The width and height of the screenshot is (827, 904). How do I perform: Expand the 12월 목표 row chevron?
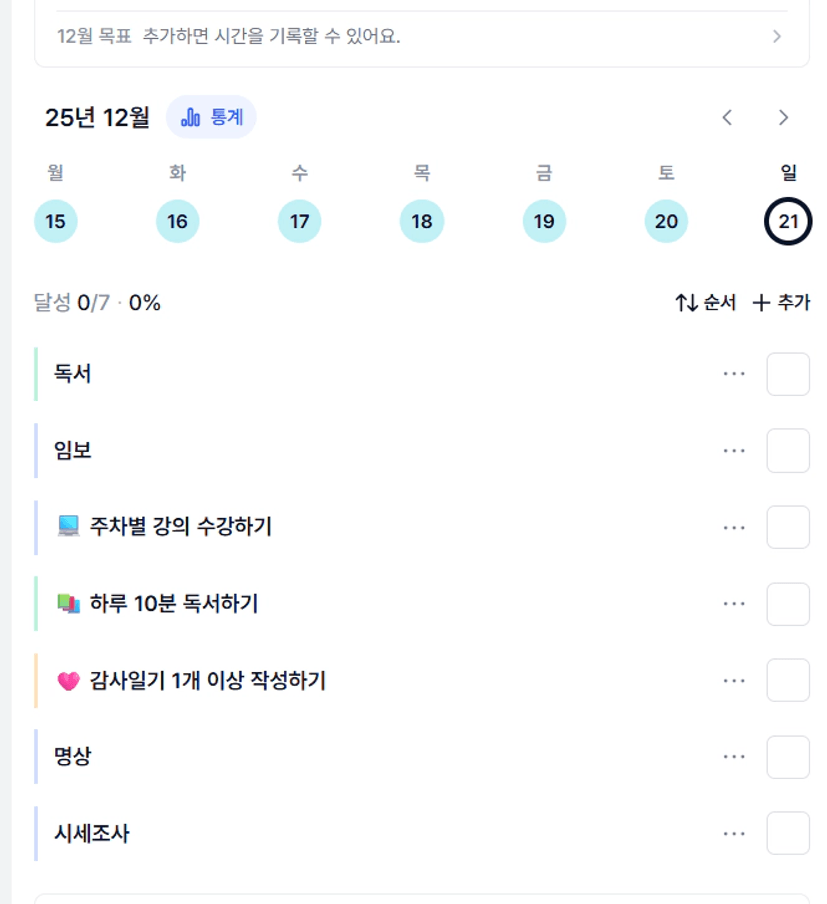[x=777, y=37]
